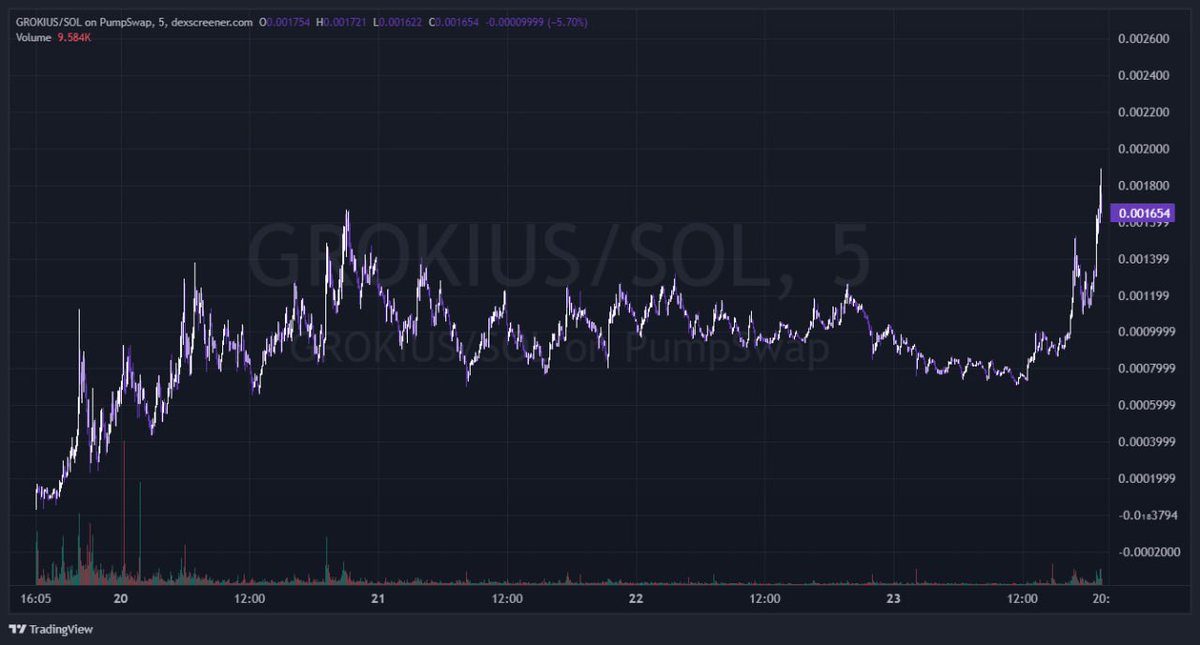Click the 0.0001999 price axis label

(x=1146, y=478)
